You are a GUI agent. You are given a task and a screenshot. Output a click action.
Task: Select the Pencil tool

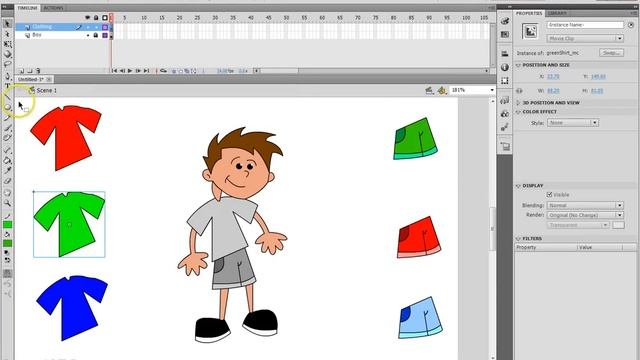tap(7, 118)
